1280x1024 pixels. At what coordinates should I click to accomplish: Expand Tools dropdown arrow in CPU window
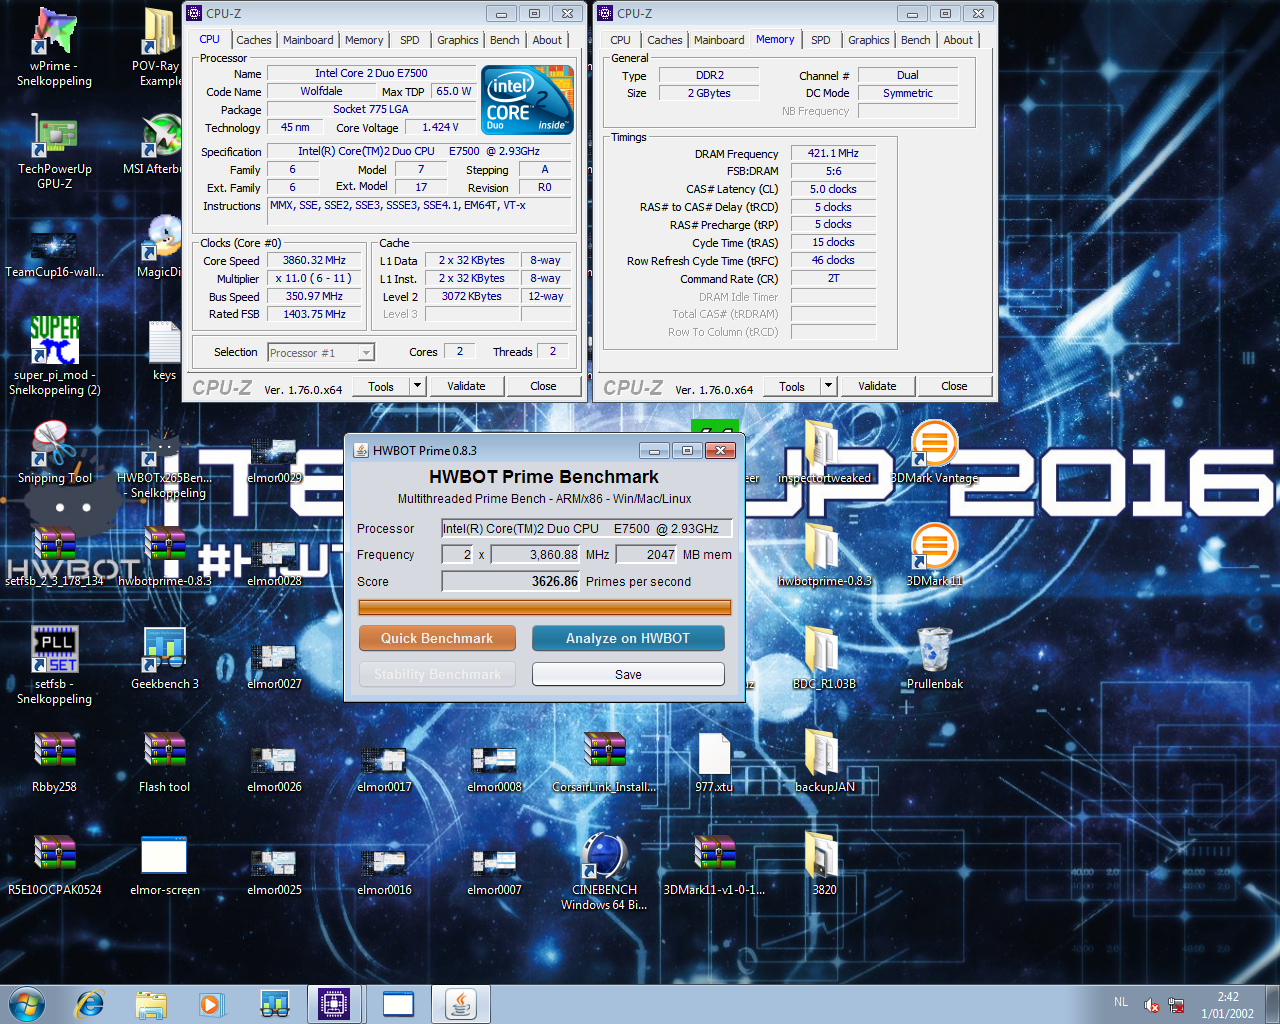coord(418,386)
